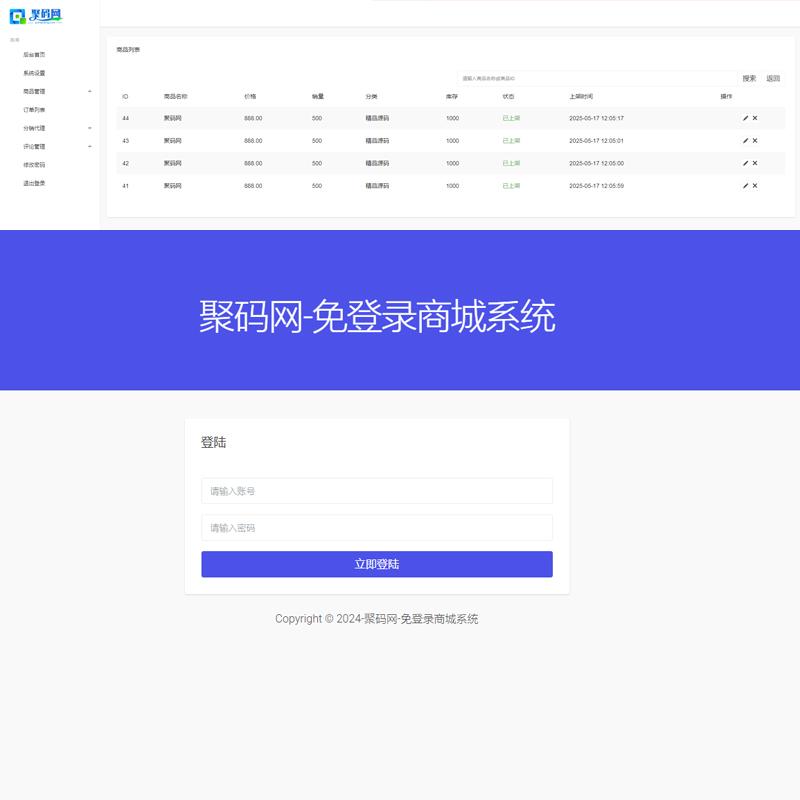Click the edit icon on row 42
Viewport: 800px width, 800px height.
click(745, 162)
